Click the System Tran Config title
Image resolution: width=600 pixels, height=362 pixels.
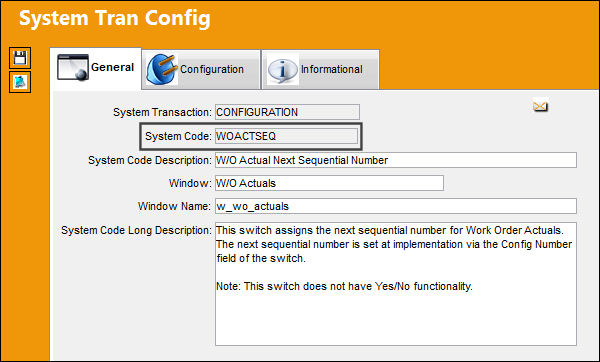coord(115,18)
